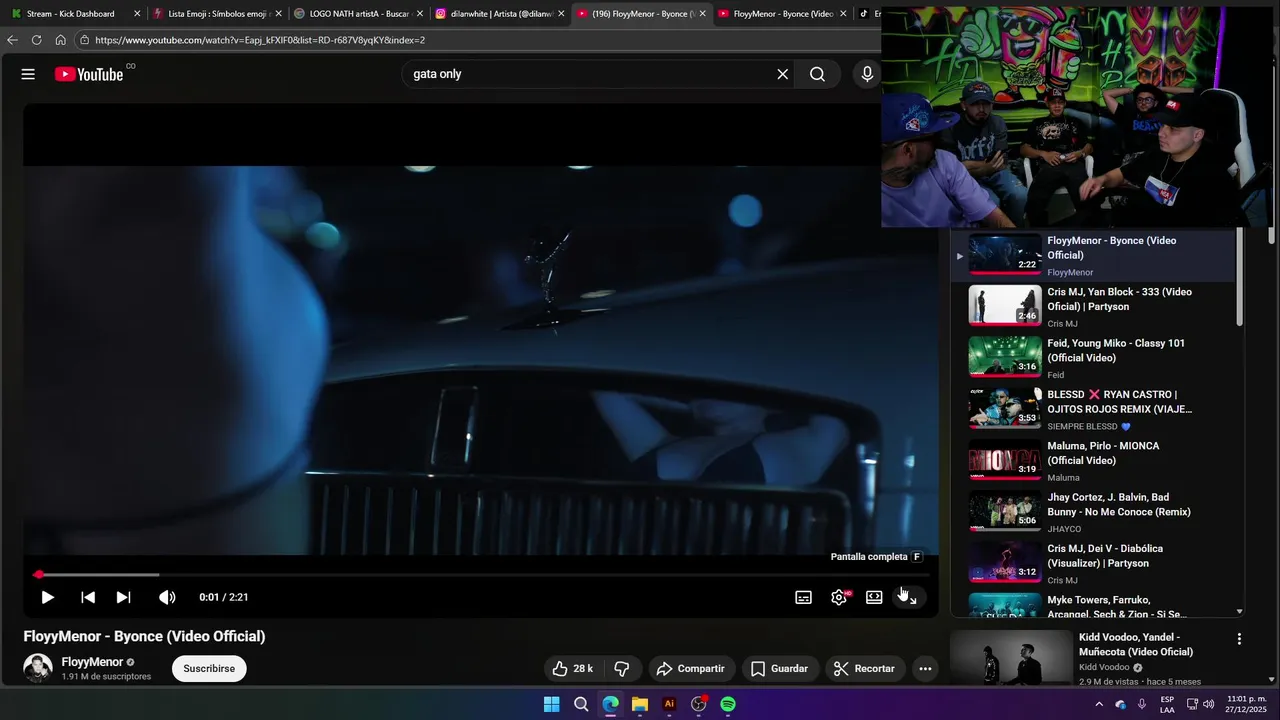Open OBS Studio from taskbar
This screenshot has width=1280, height=720.
(x=699, y=704)
